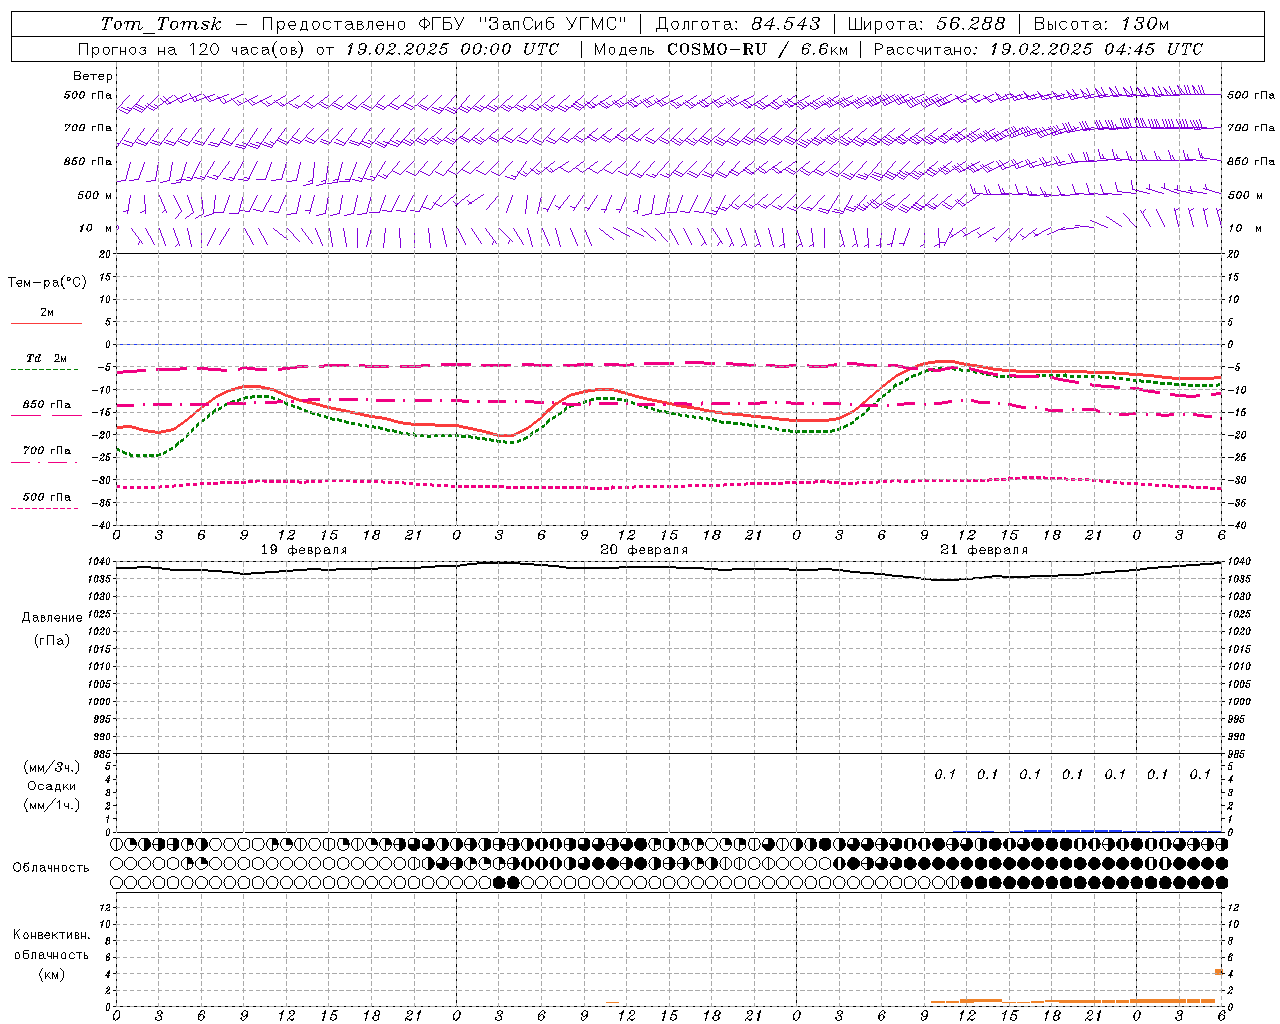Click the 19 февраля date label
The height and width of the screenshot is (1024, 1280).
pos(304,550)
